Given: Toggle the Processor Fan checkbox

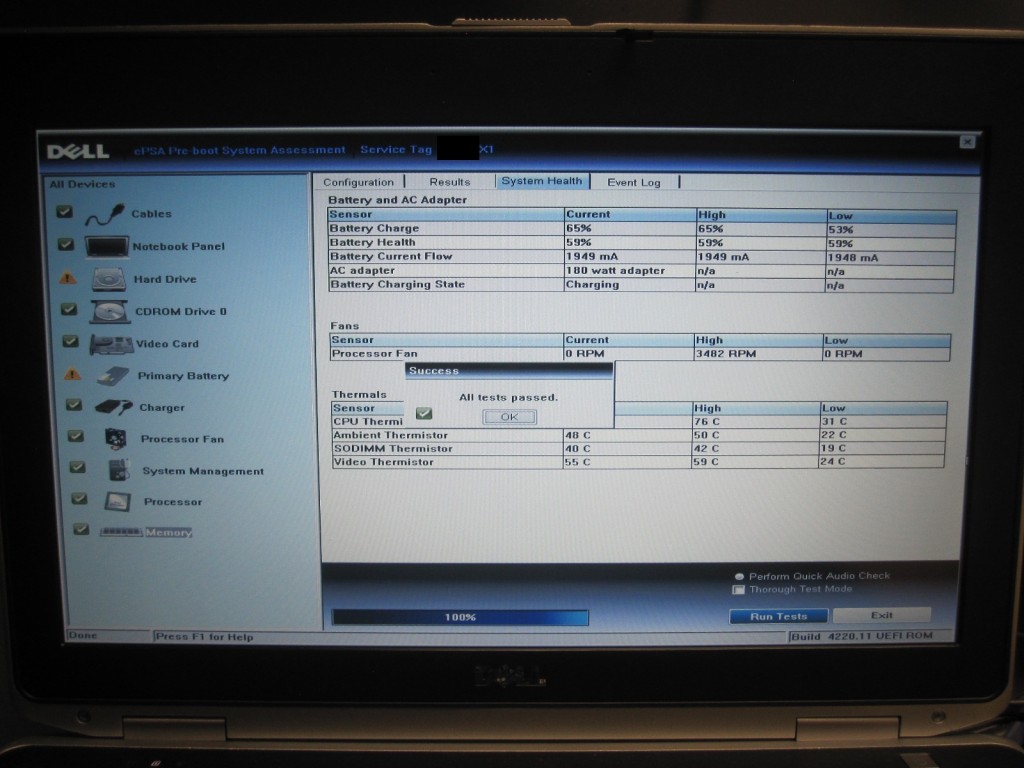Looking at the screenshot, I should (x=76, y=436).
